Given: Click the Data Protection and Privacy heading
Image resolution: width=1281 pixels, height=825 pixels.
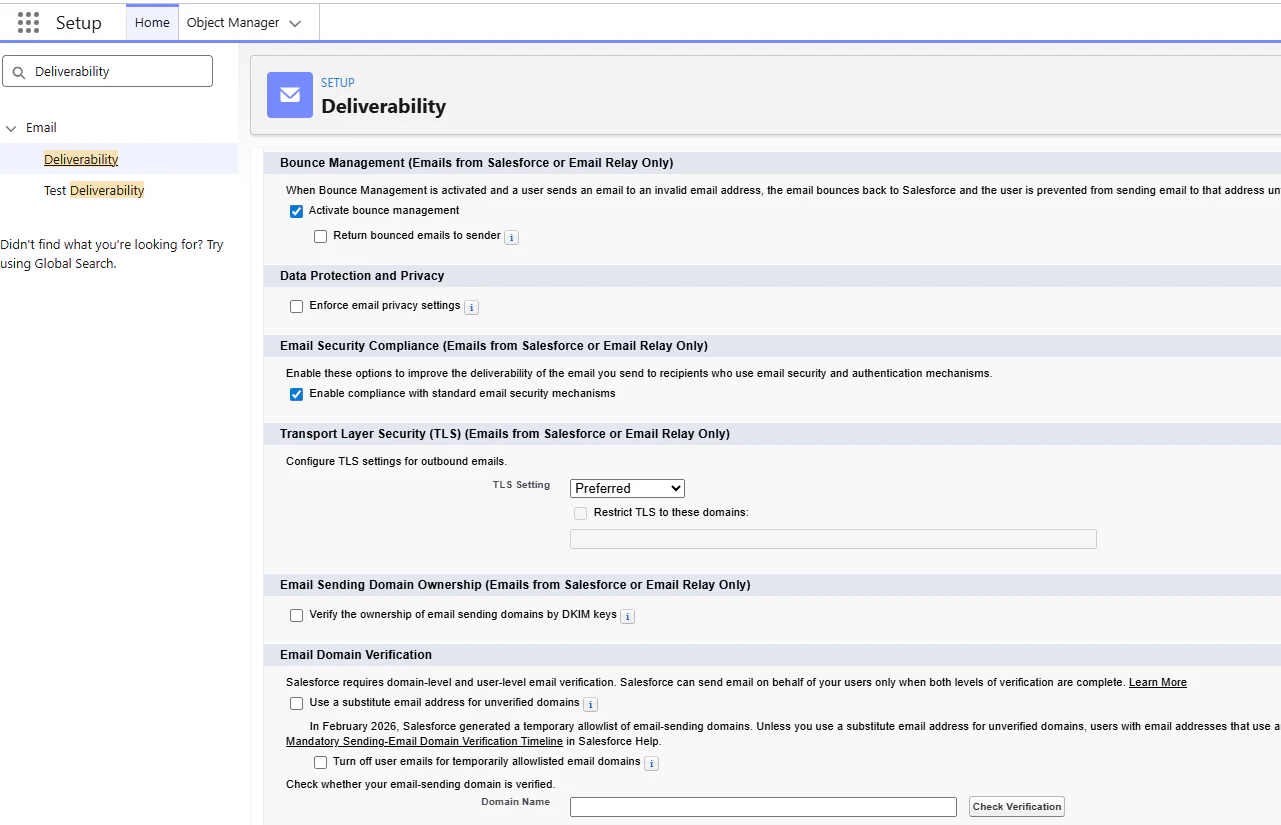Looking at the screenshot, I should pyautogui.click(x=362, y=276).
